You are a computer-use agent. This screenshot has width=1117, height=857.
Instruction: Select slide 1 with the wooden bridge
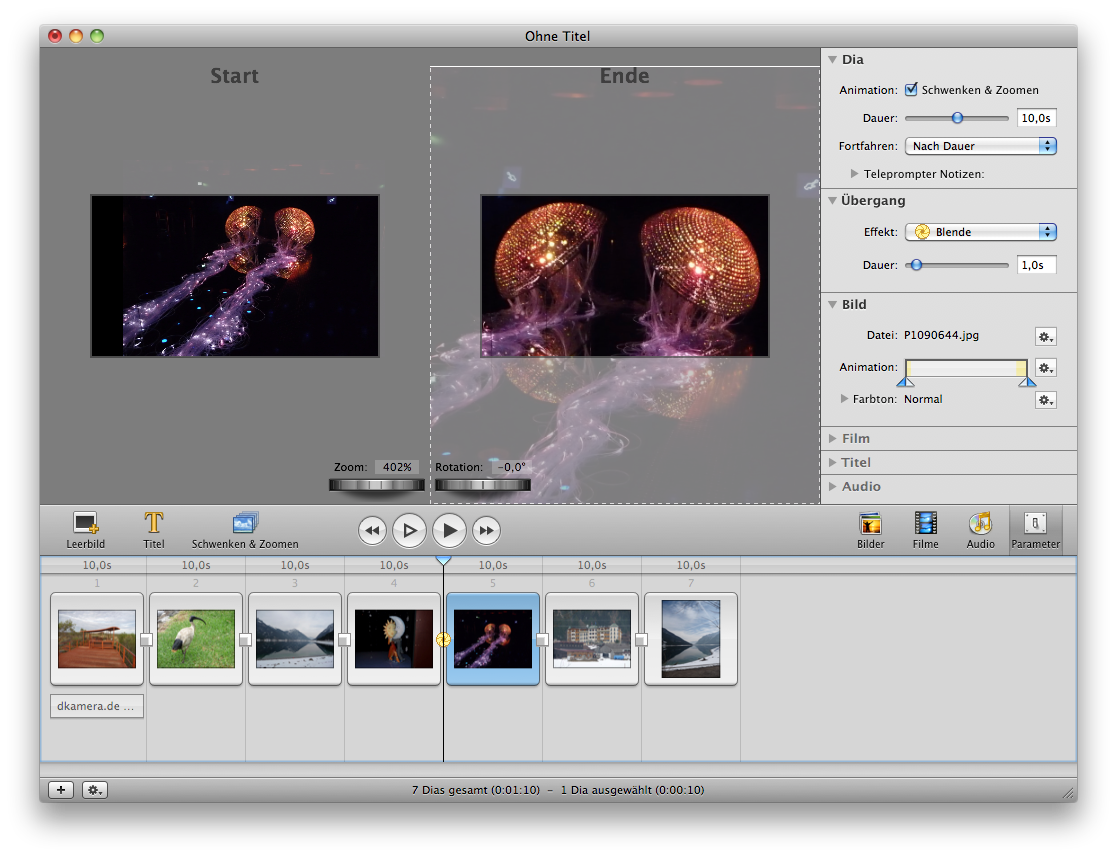click(97, 639)
